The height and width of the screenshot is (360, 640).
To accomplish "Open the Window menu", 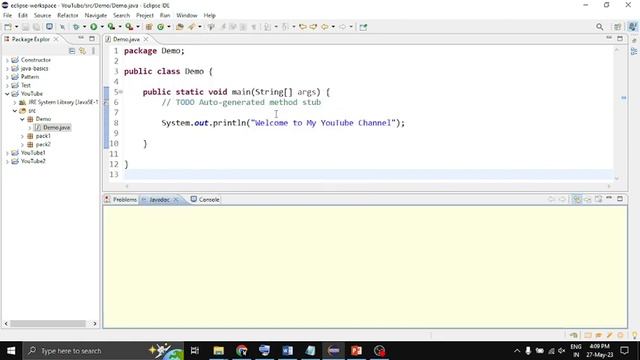I will coord(187,16).
